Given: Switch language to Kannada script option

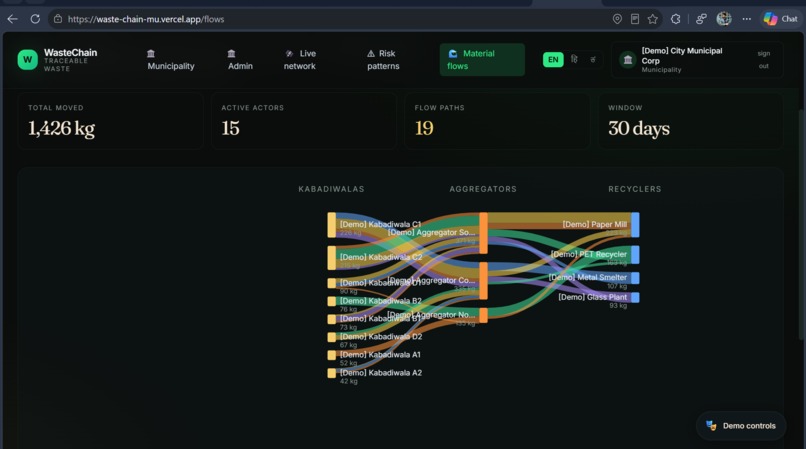Looking at the screenshot, I should coord(593,60).
